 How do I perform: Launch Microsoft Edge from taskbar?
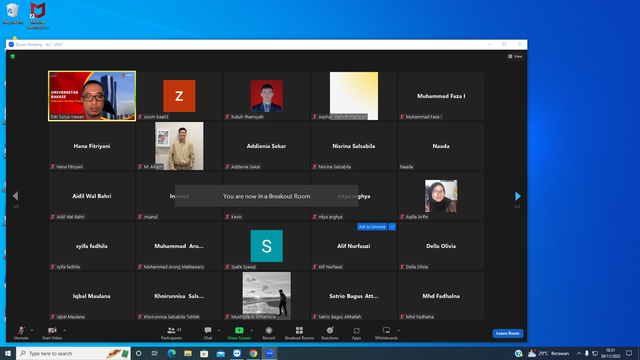coord(171,353)
